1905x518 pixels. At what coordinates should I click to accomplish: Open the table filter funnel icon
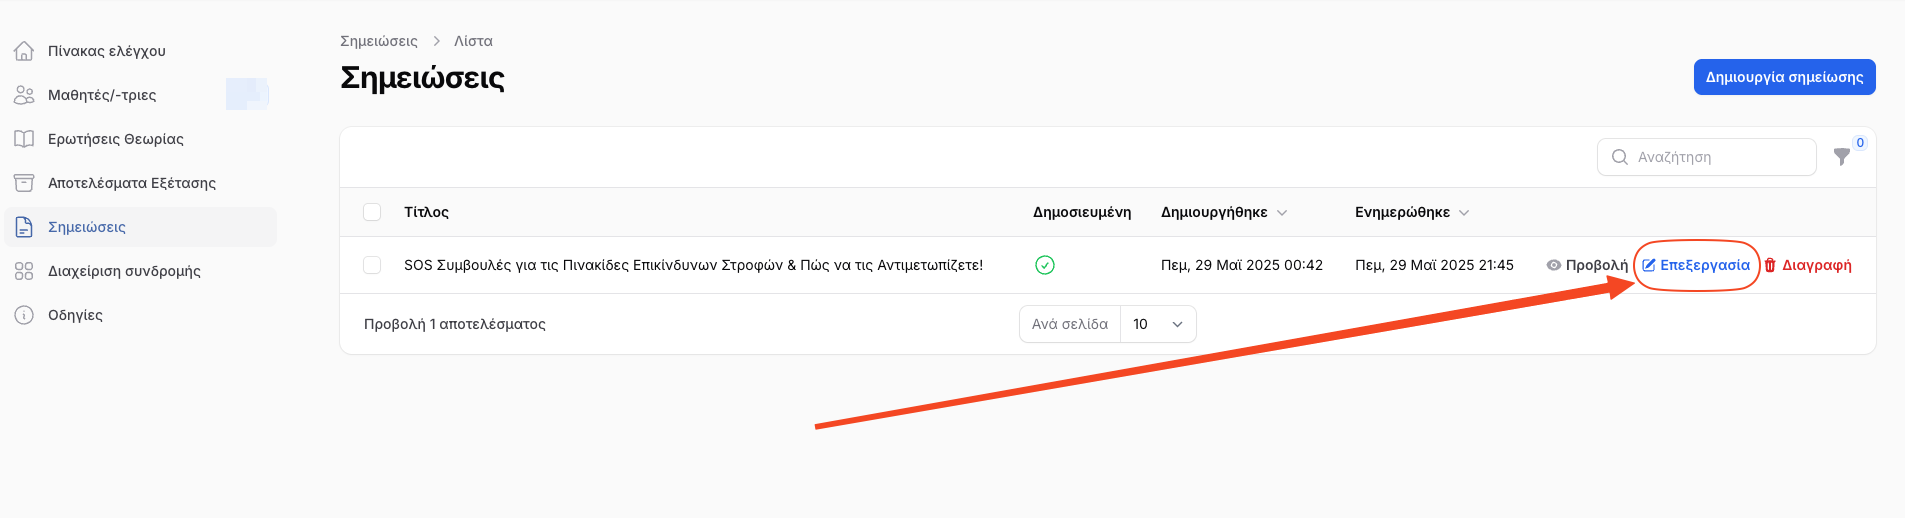click(x=1841, y=157)
